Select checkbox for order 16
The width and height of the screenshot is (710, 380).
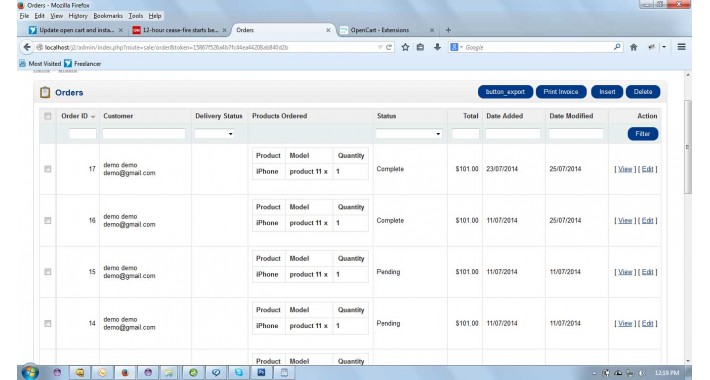click(x=48, y=221)
